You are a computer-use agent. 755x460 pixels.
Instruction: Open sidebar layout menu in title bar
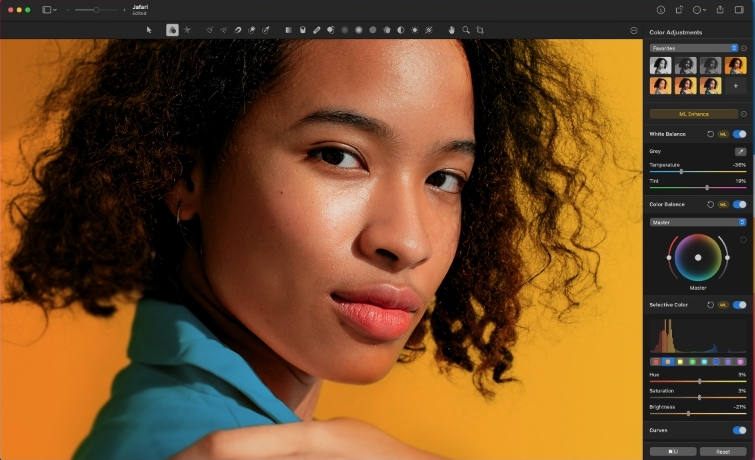tap(50, 10)
